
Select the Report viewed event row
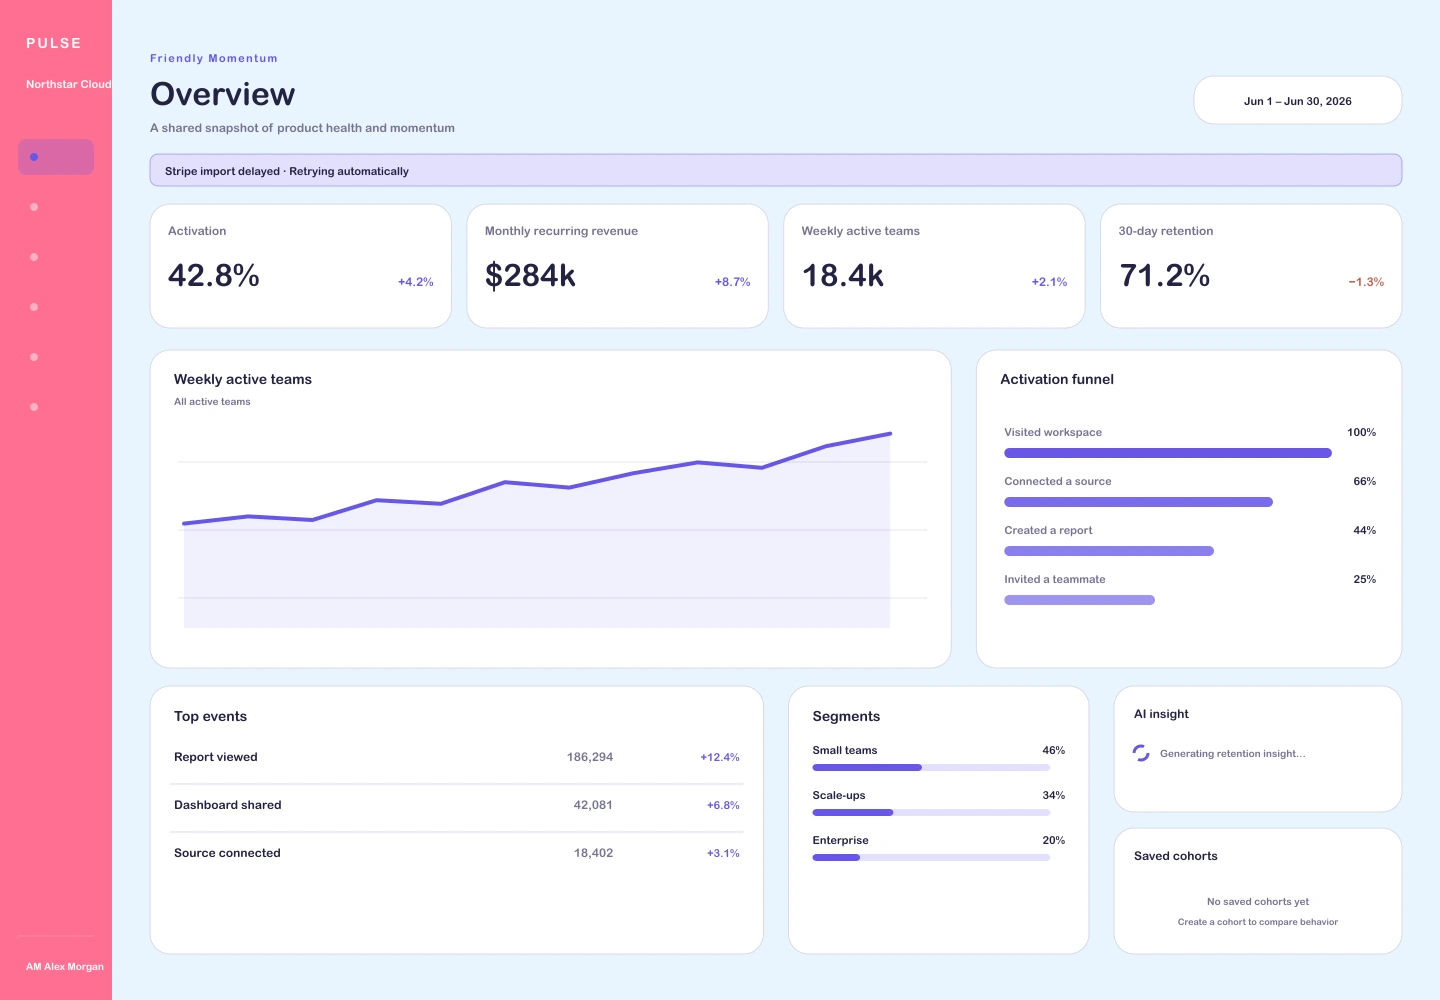[457, 757]
